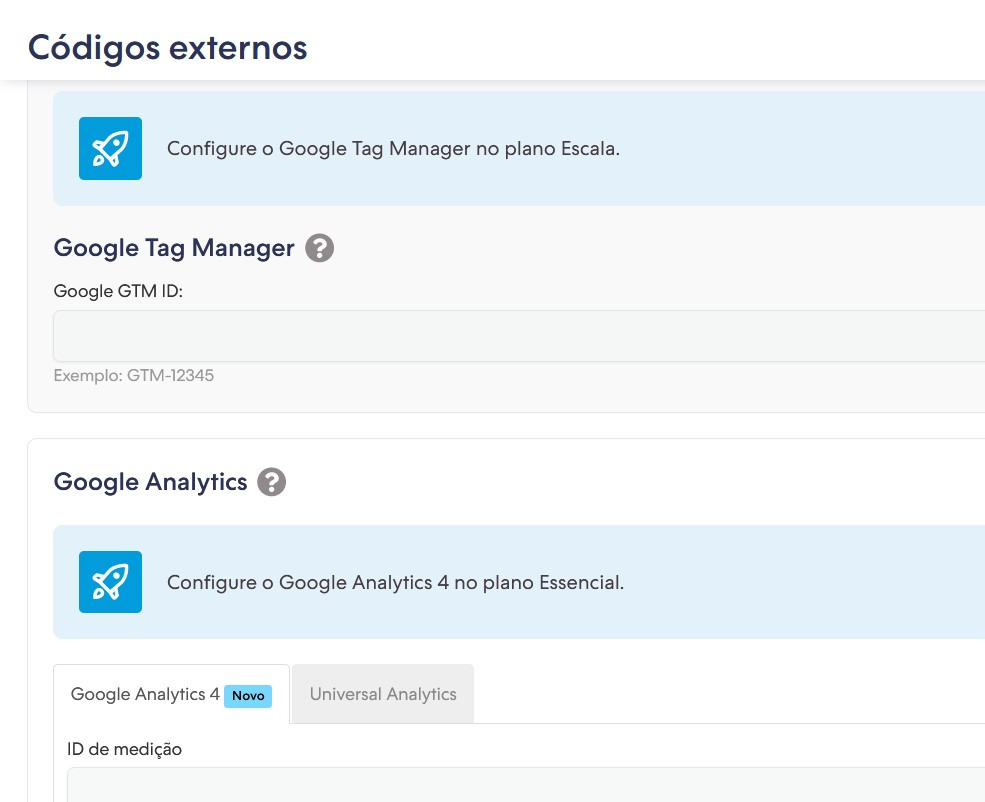Switch to the Universal Analytics tab
Viewport: 985px width, 802px height.
point(383,694)
